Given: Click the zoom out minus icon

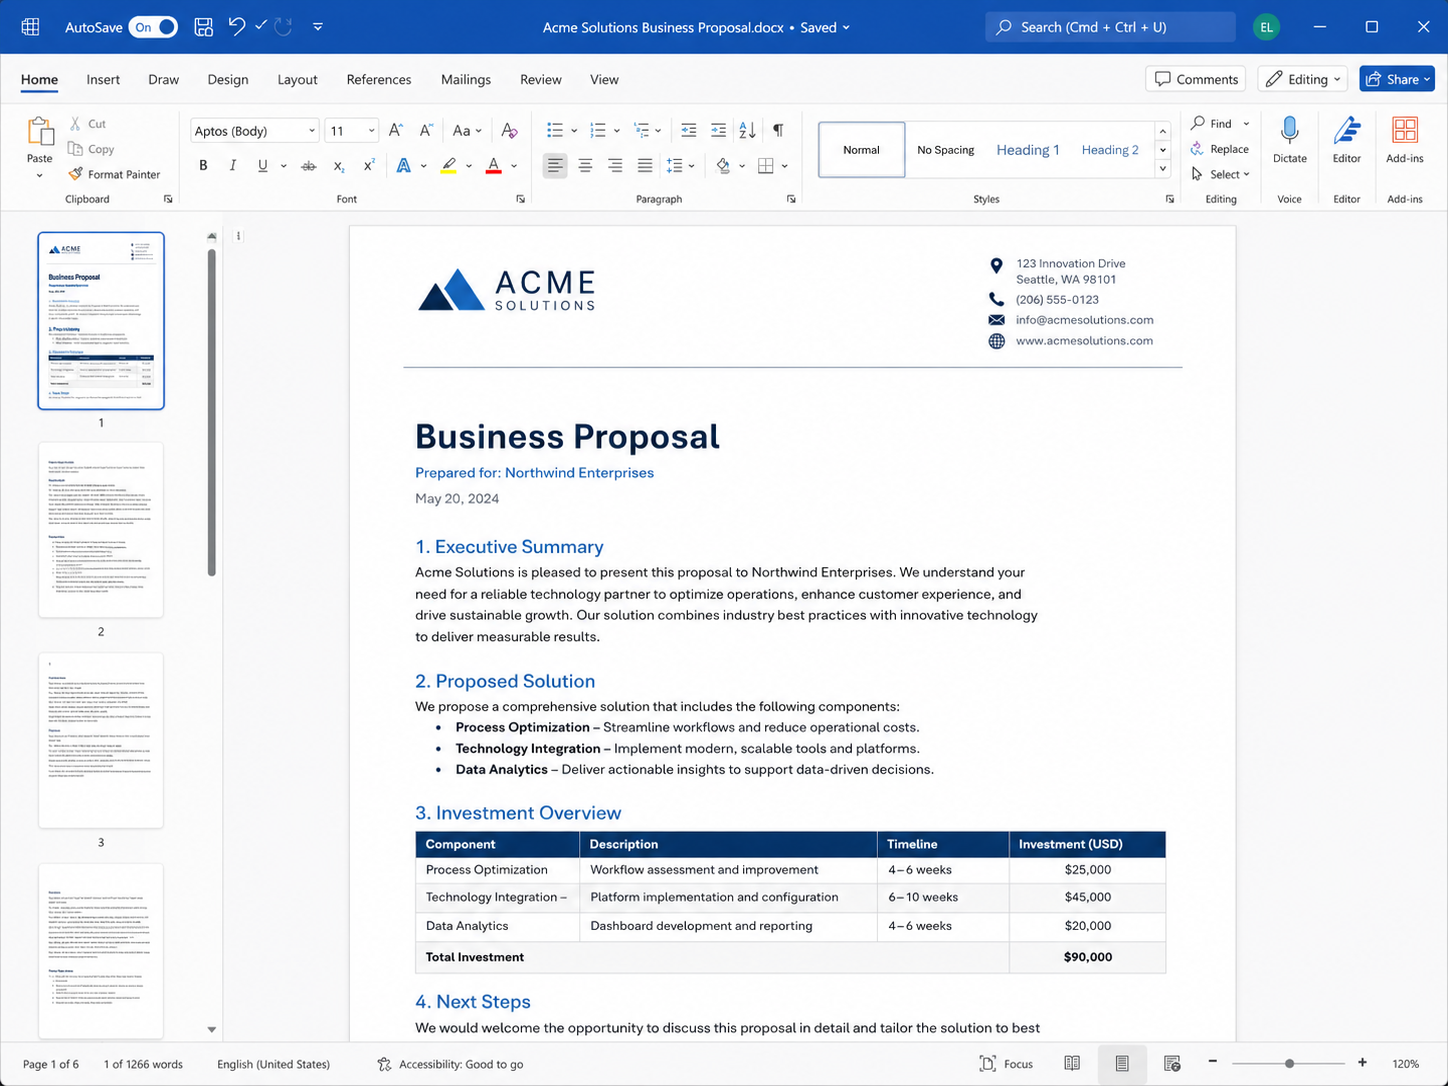Looking at the screenshot, I should [1213, 1063].
